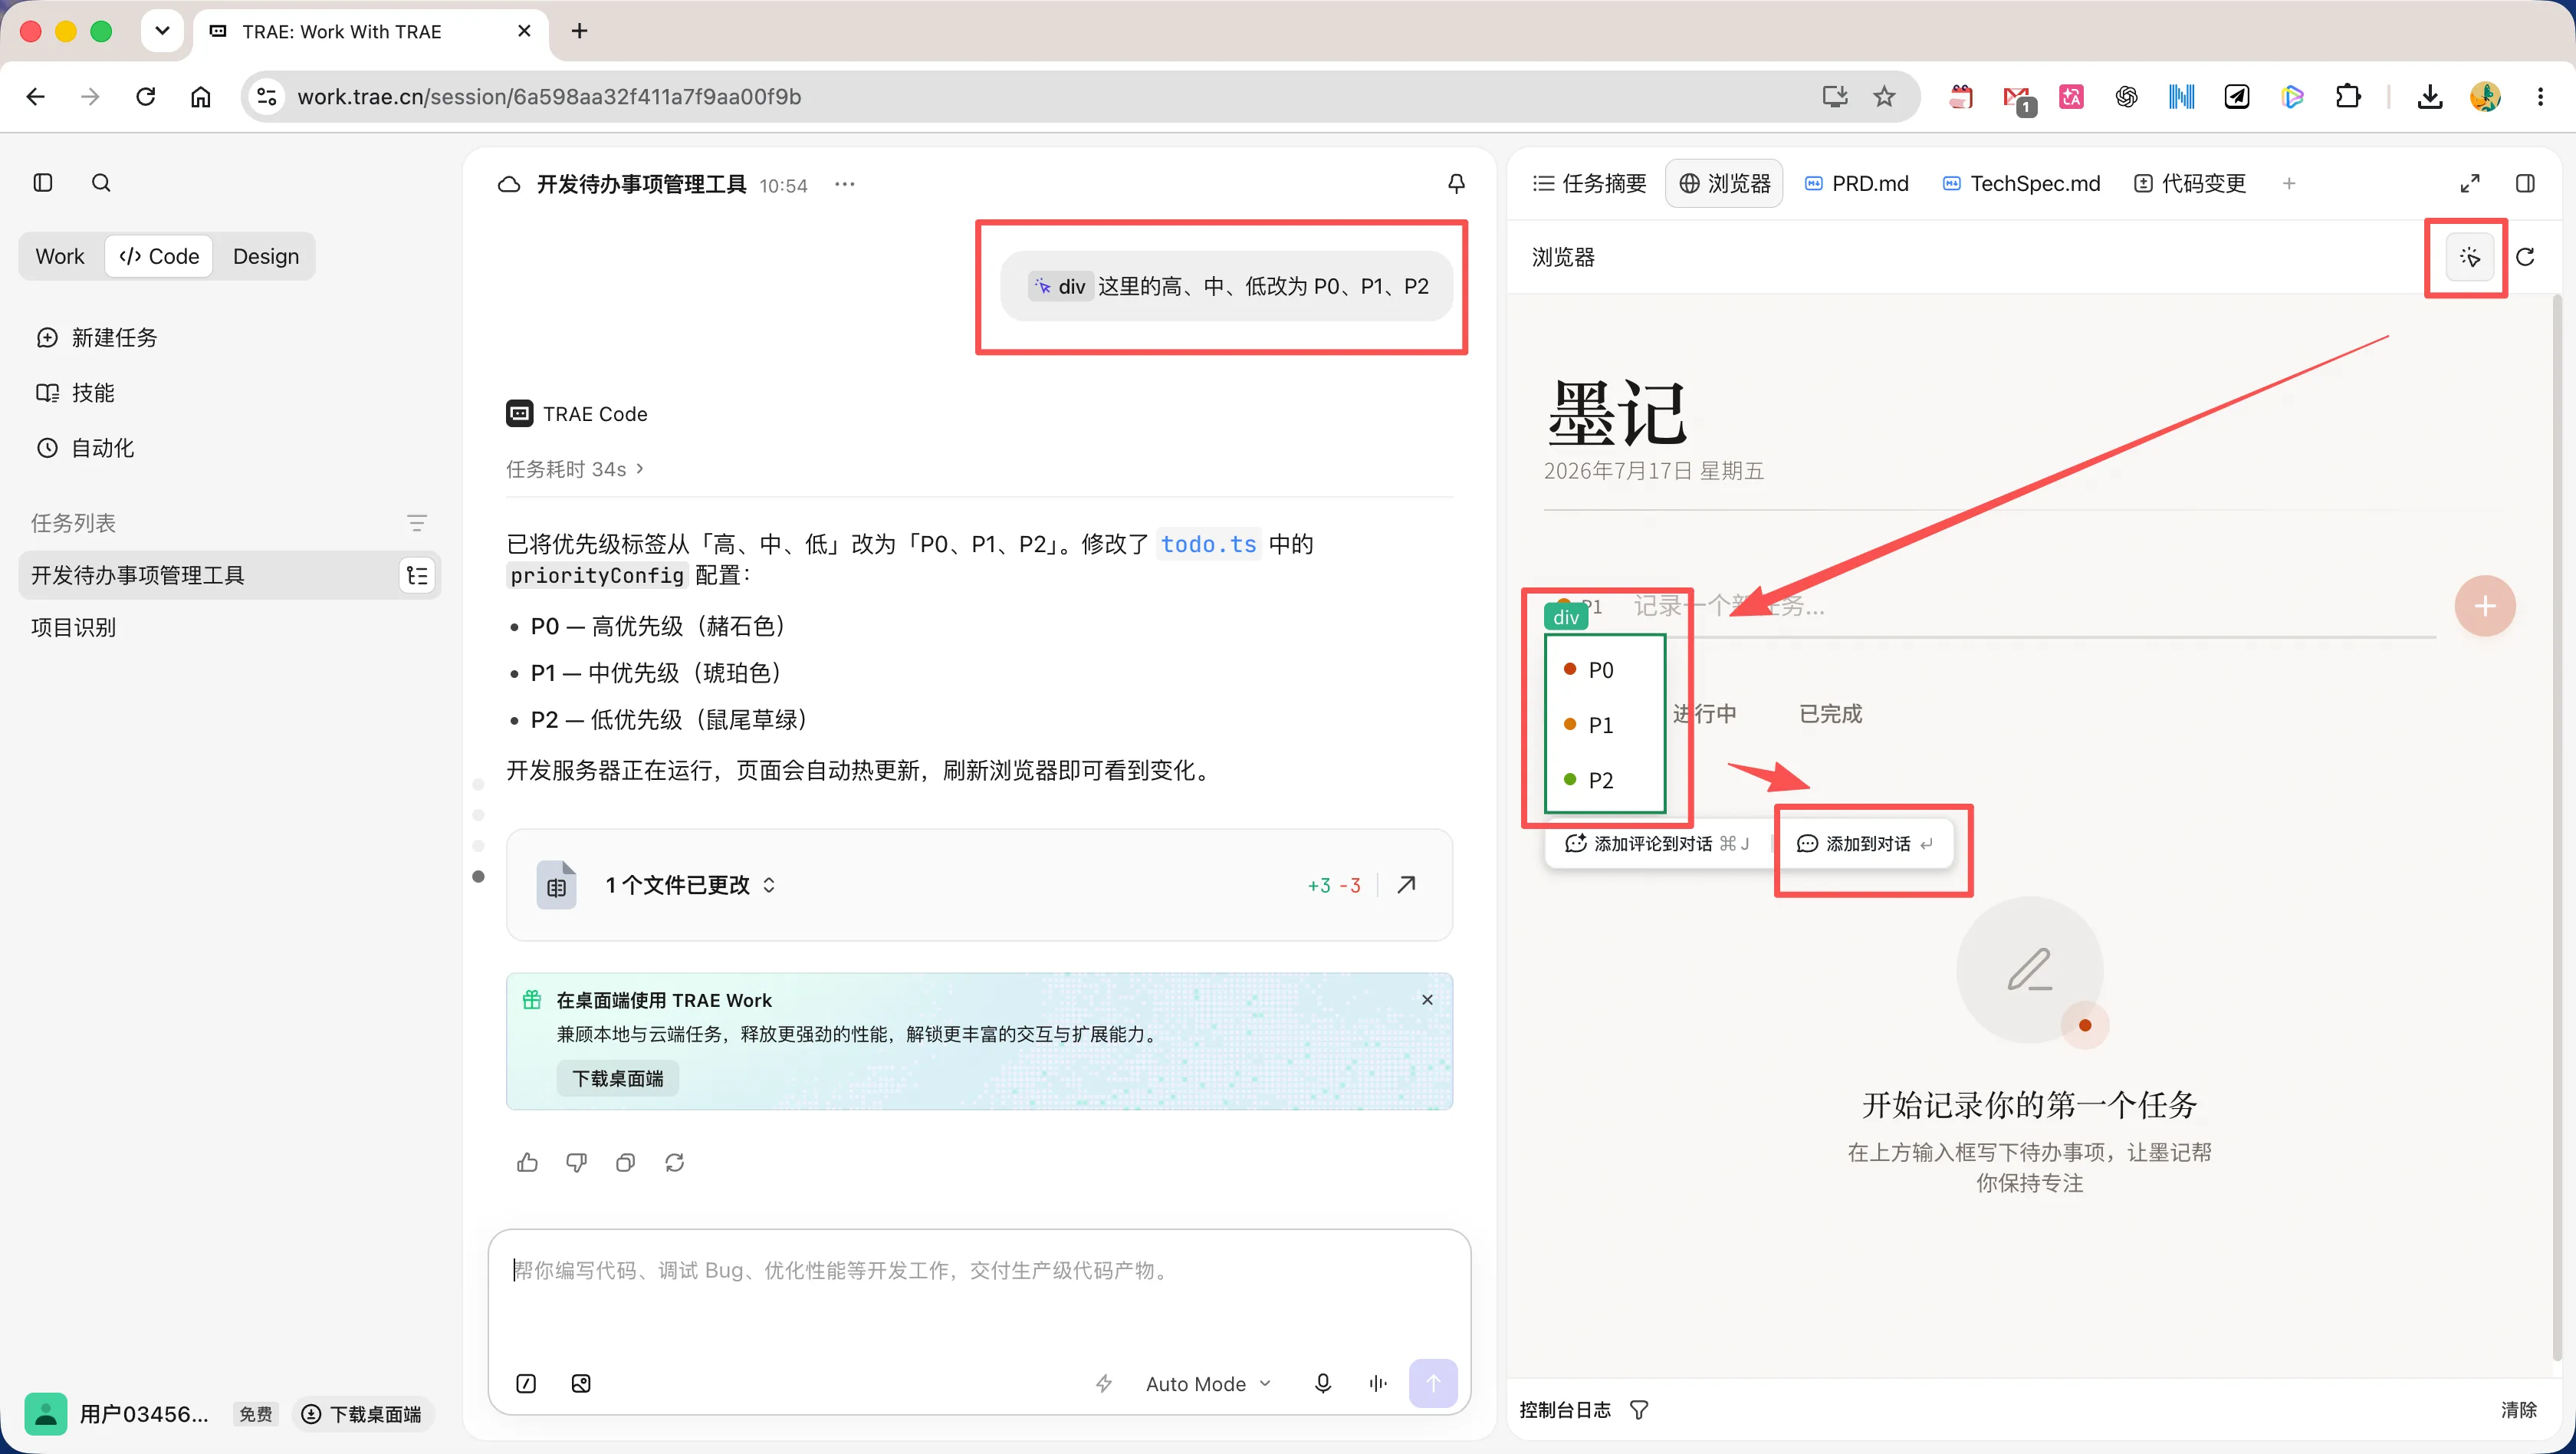Start voice input with the microphone icon
This screenshot has width=2576, height=1454.
pos(1323,1384)
